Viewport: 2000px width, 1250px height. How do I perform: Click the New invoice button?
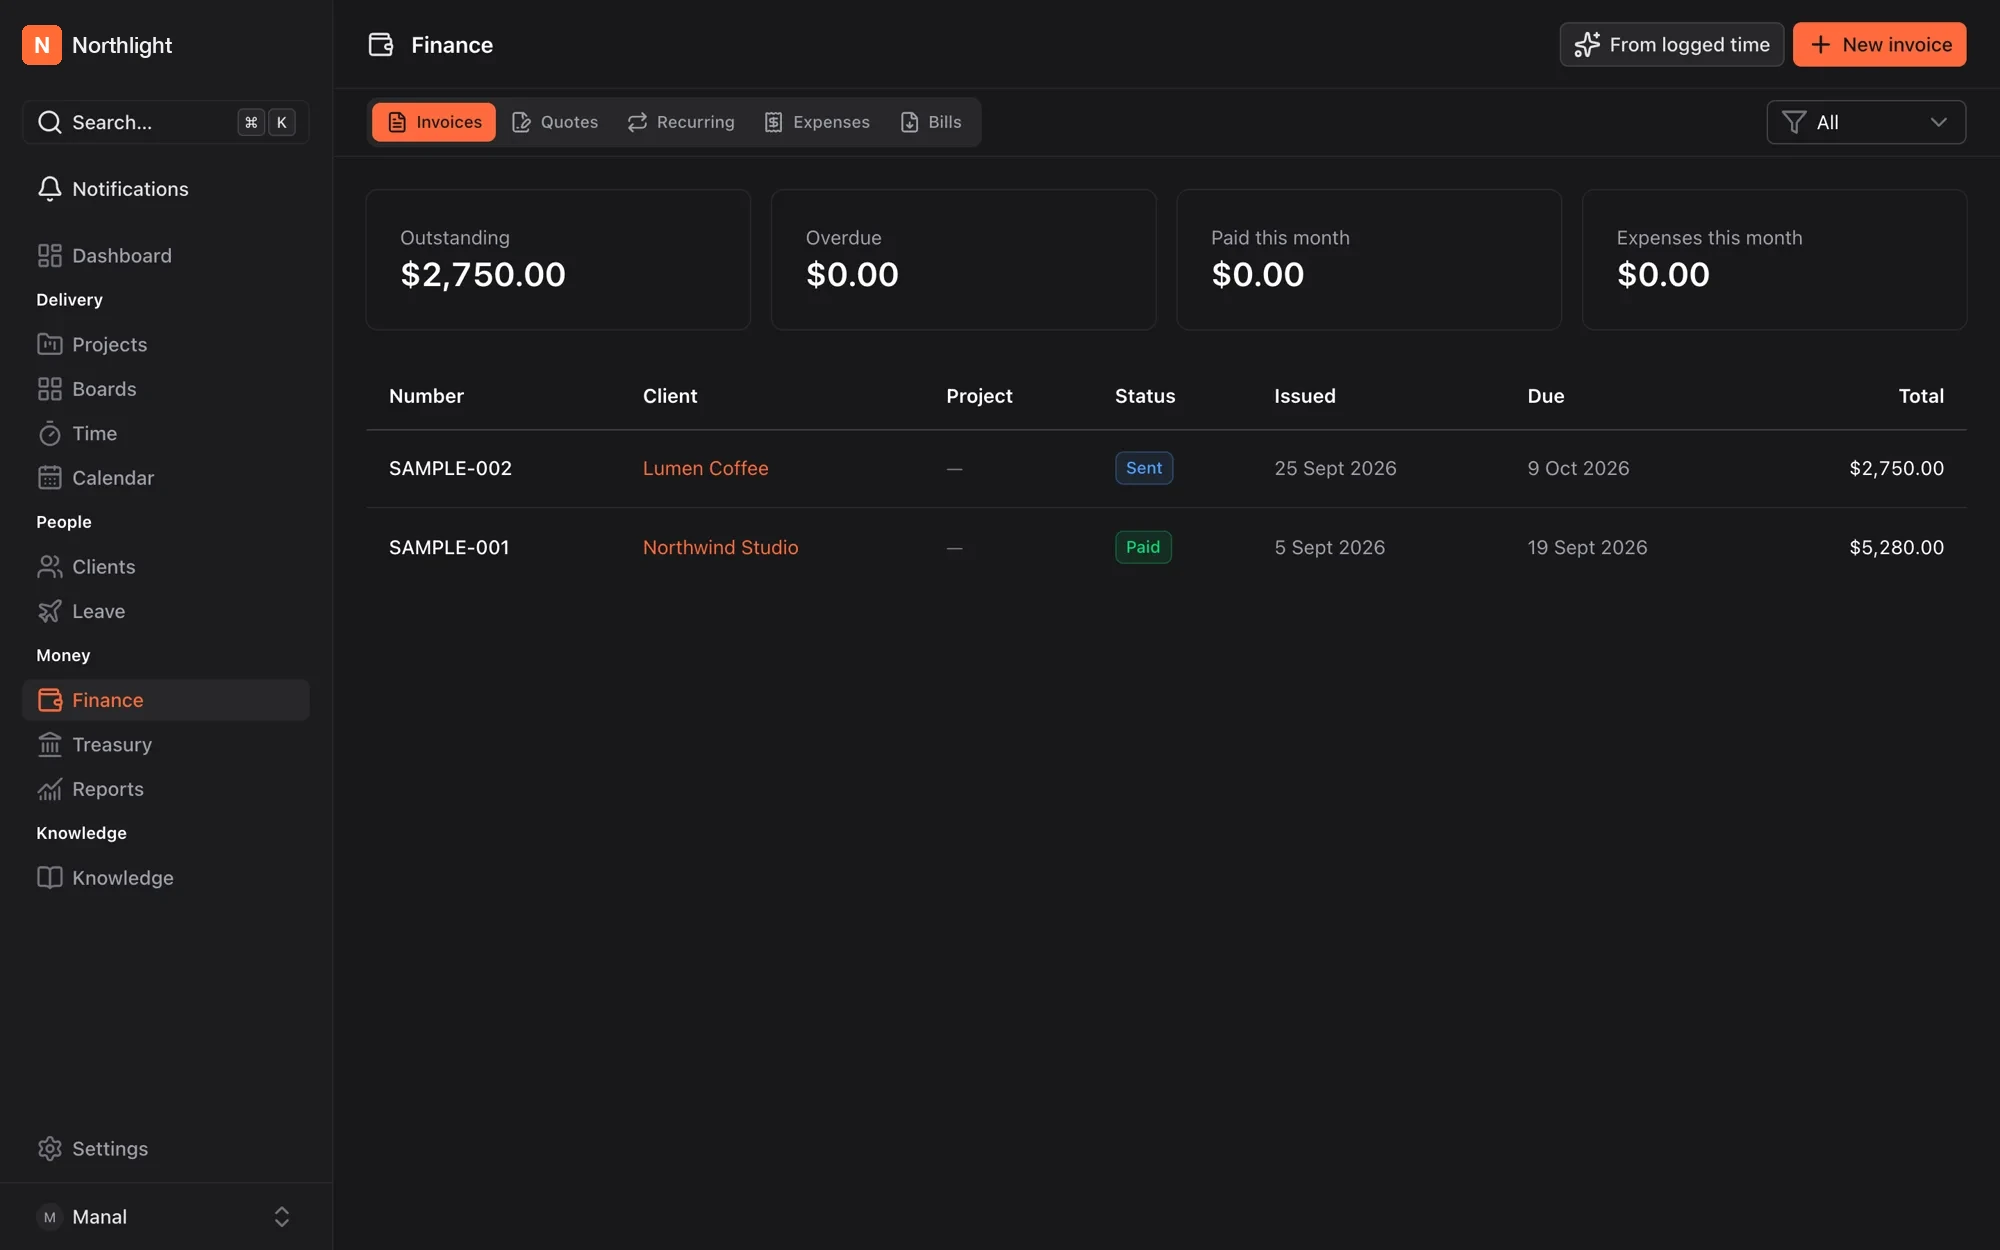(x=1880, y=45)
